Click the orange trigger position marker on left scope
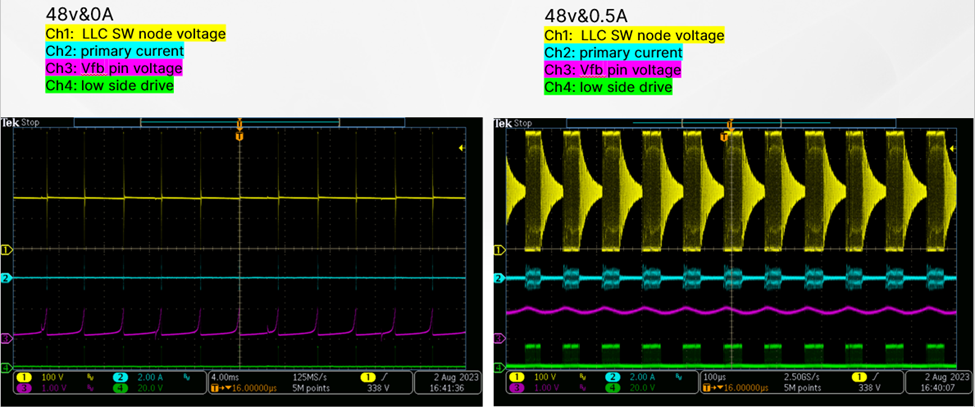 click(x=239, y=134)
